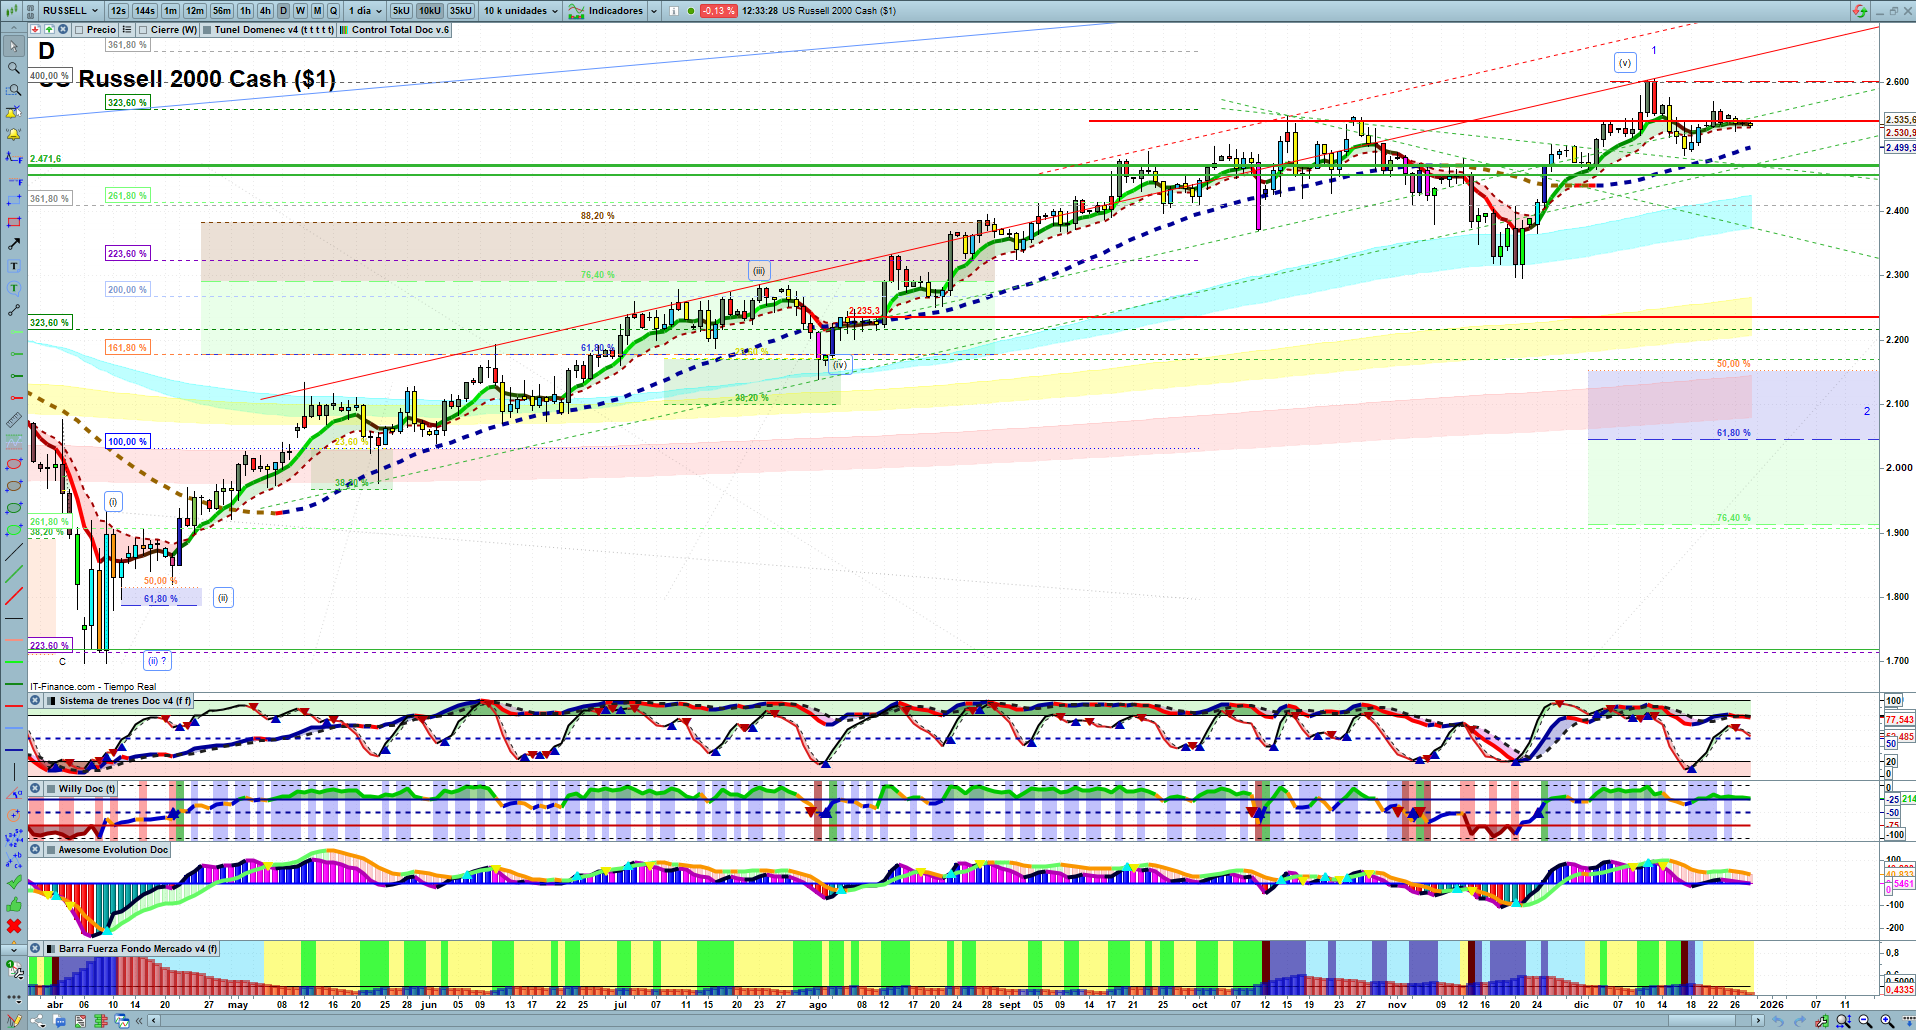This screenshot has height=1030, width=1916.
Task: Click the undo arrow icon
Action: click(x=1778, y=1021)
